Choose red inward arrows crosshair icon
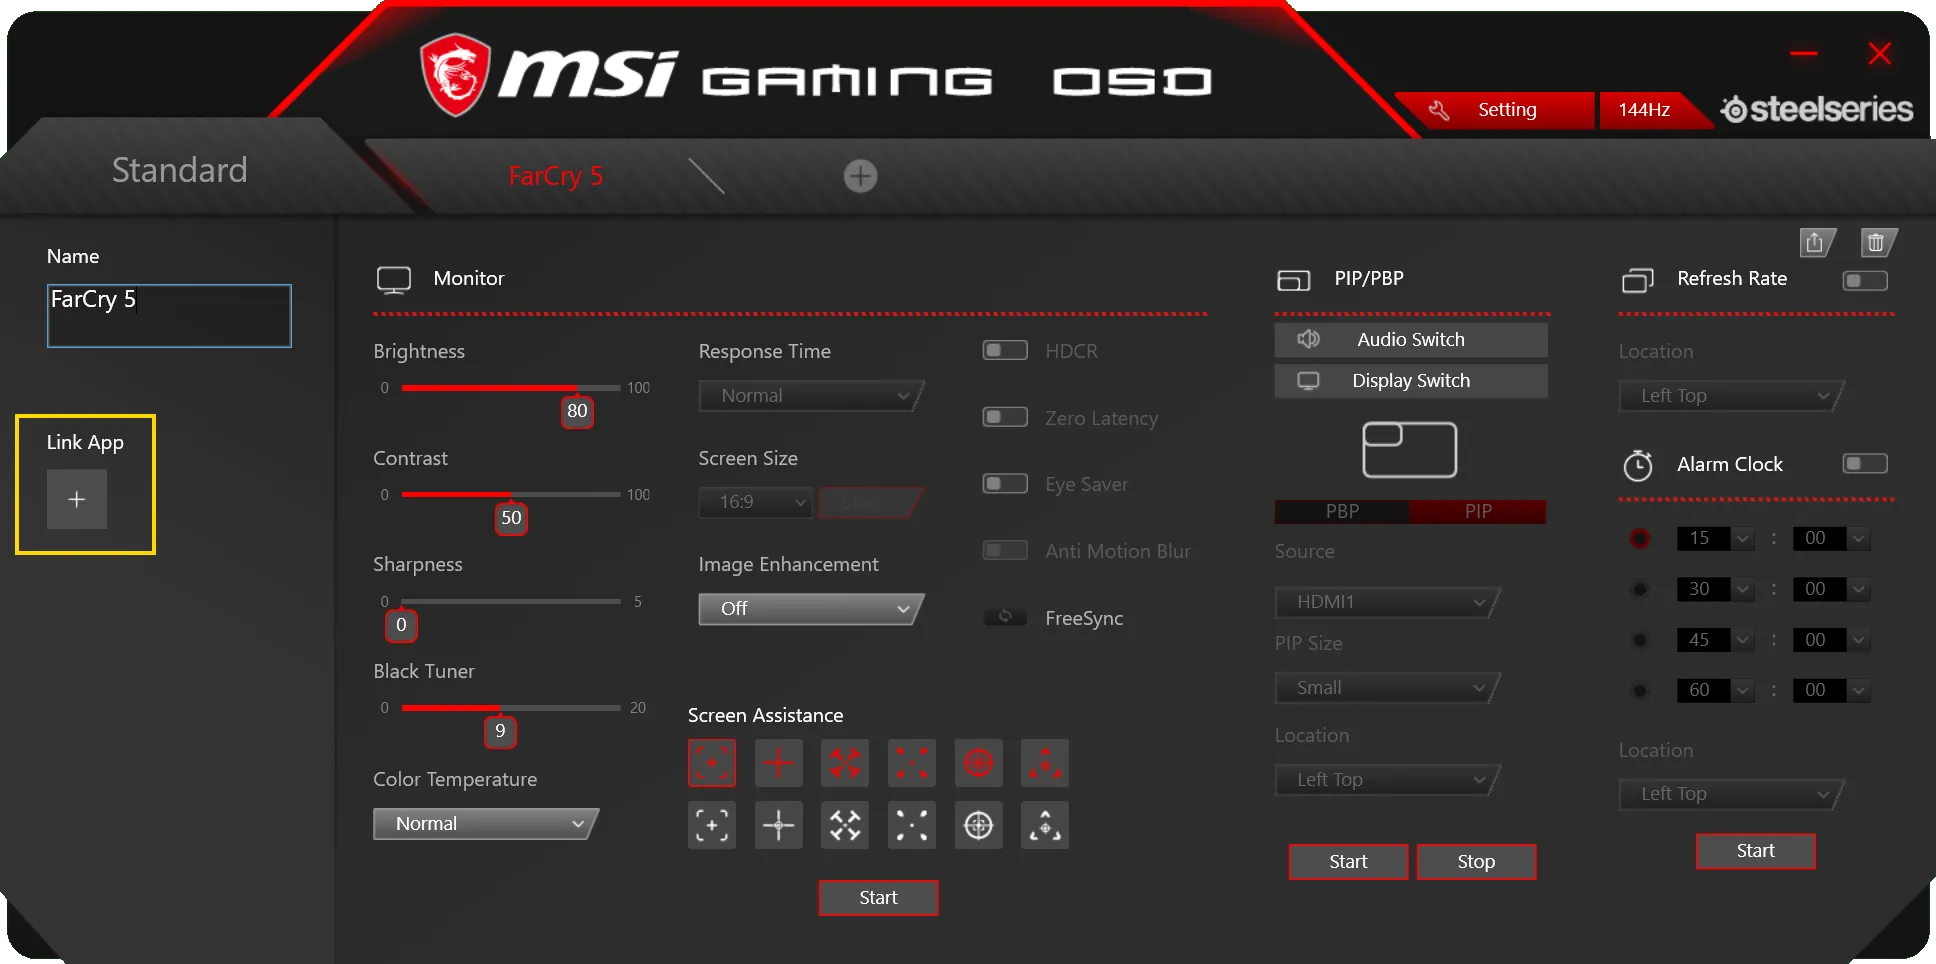The image size is (1936, 964). [845, 764]
